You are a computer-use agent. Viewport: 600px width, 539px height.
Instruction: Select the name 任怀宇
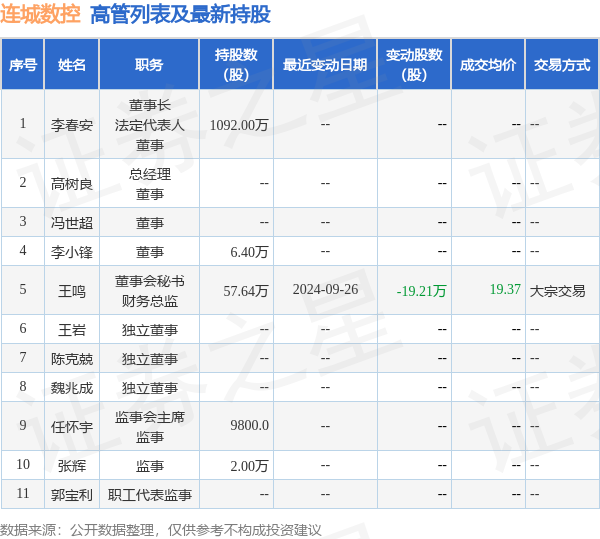coord(72,427)
